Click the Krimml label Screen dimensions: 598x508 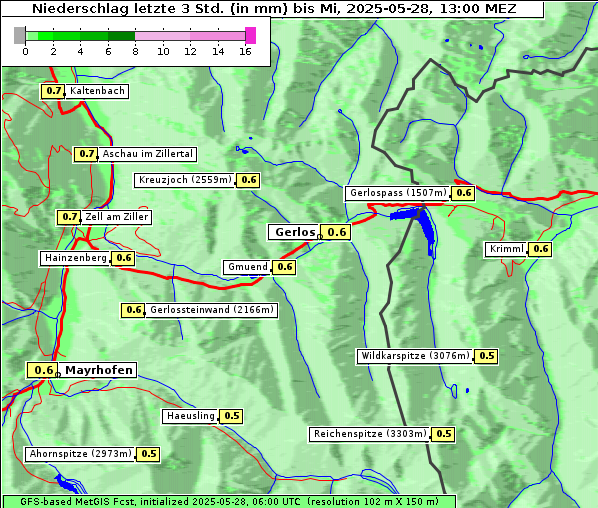point(506,249)
